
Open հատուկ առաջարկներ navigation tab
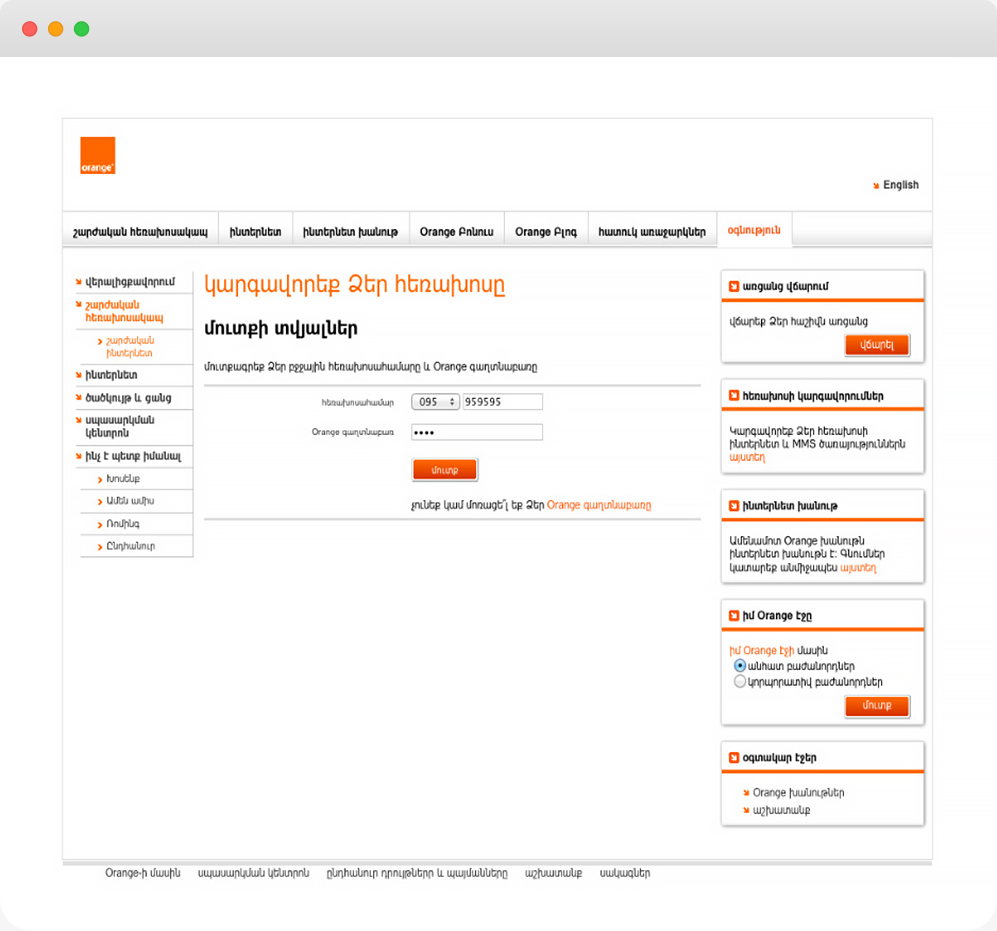coord(652,231)
